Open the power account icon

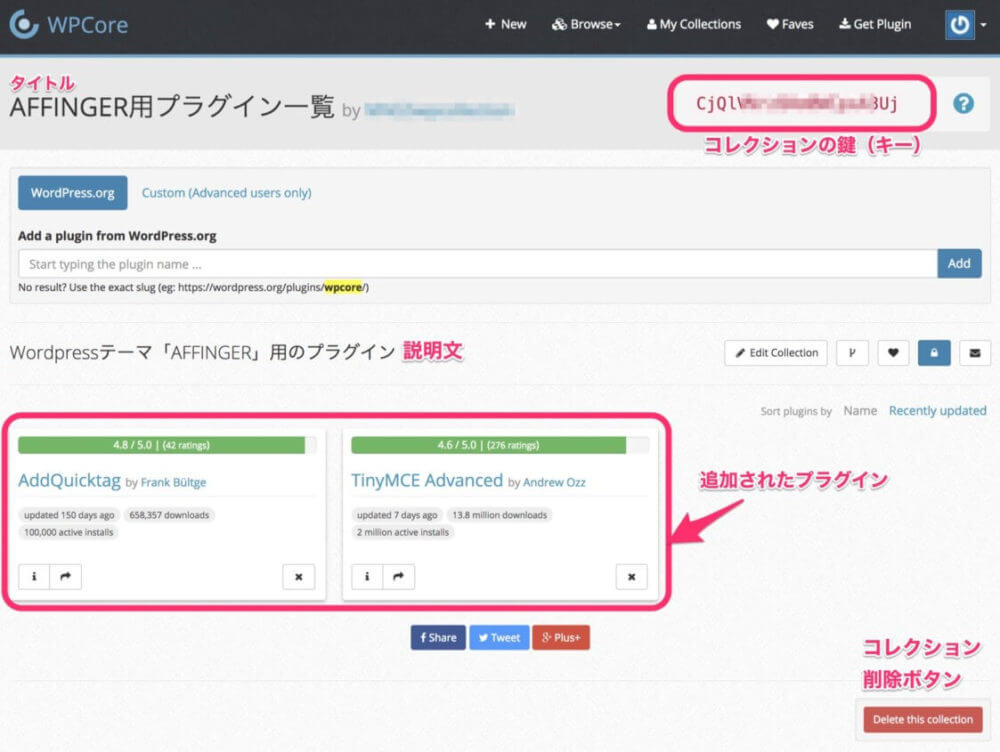(959, 24)
